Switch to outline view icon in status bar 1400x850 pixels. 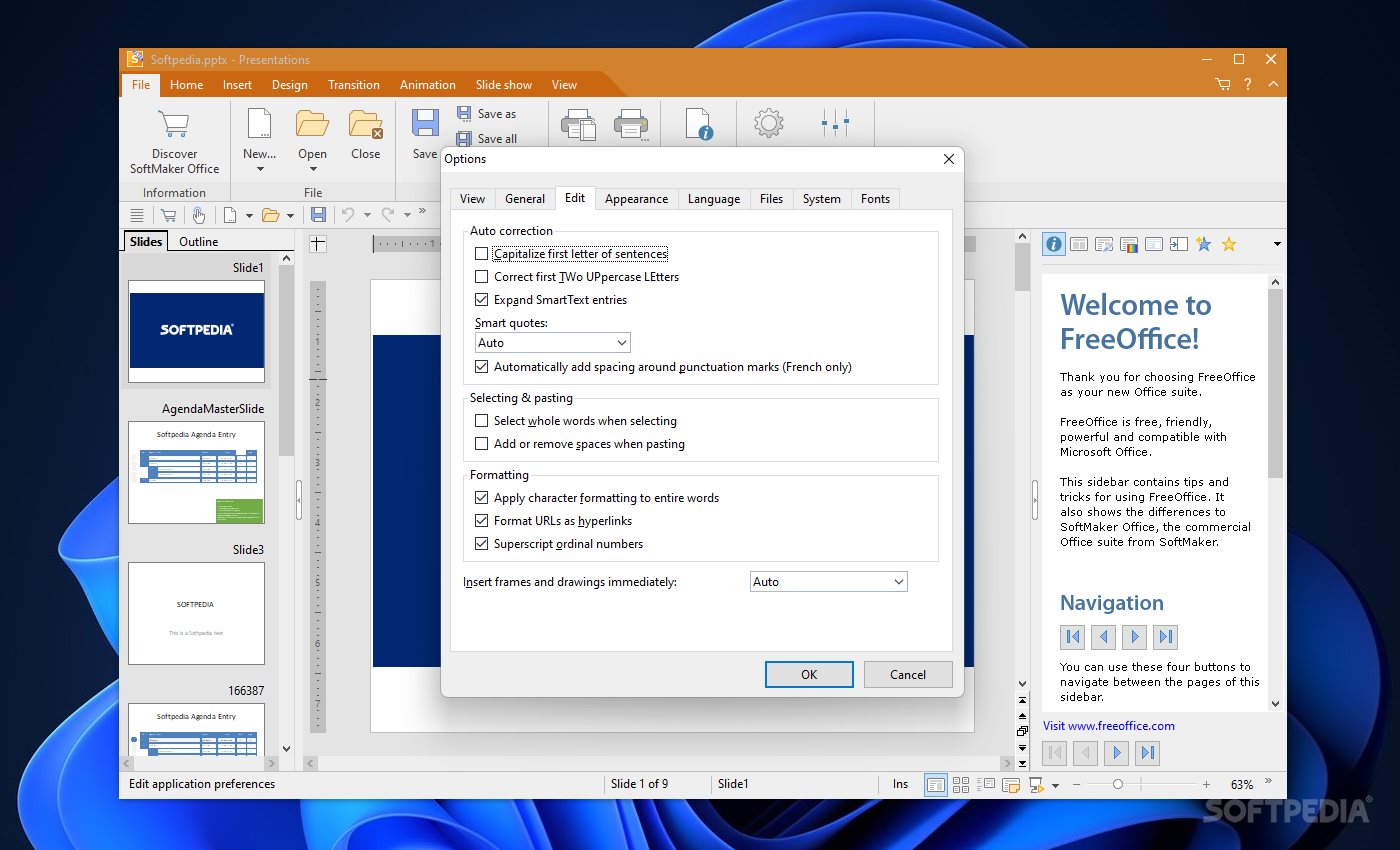(986, 785)
